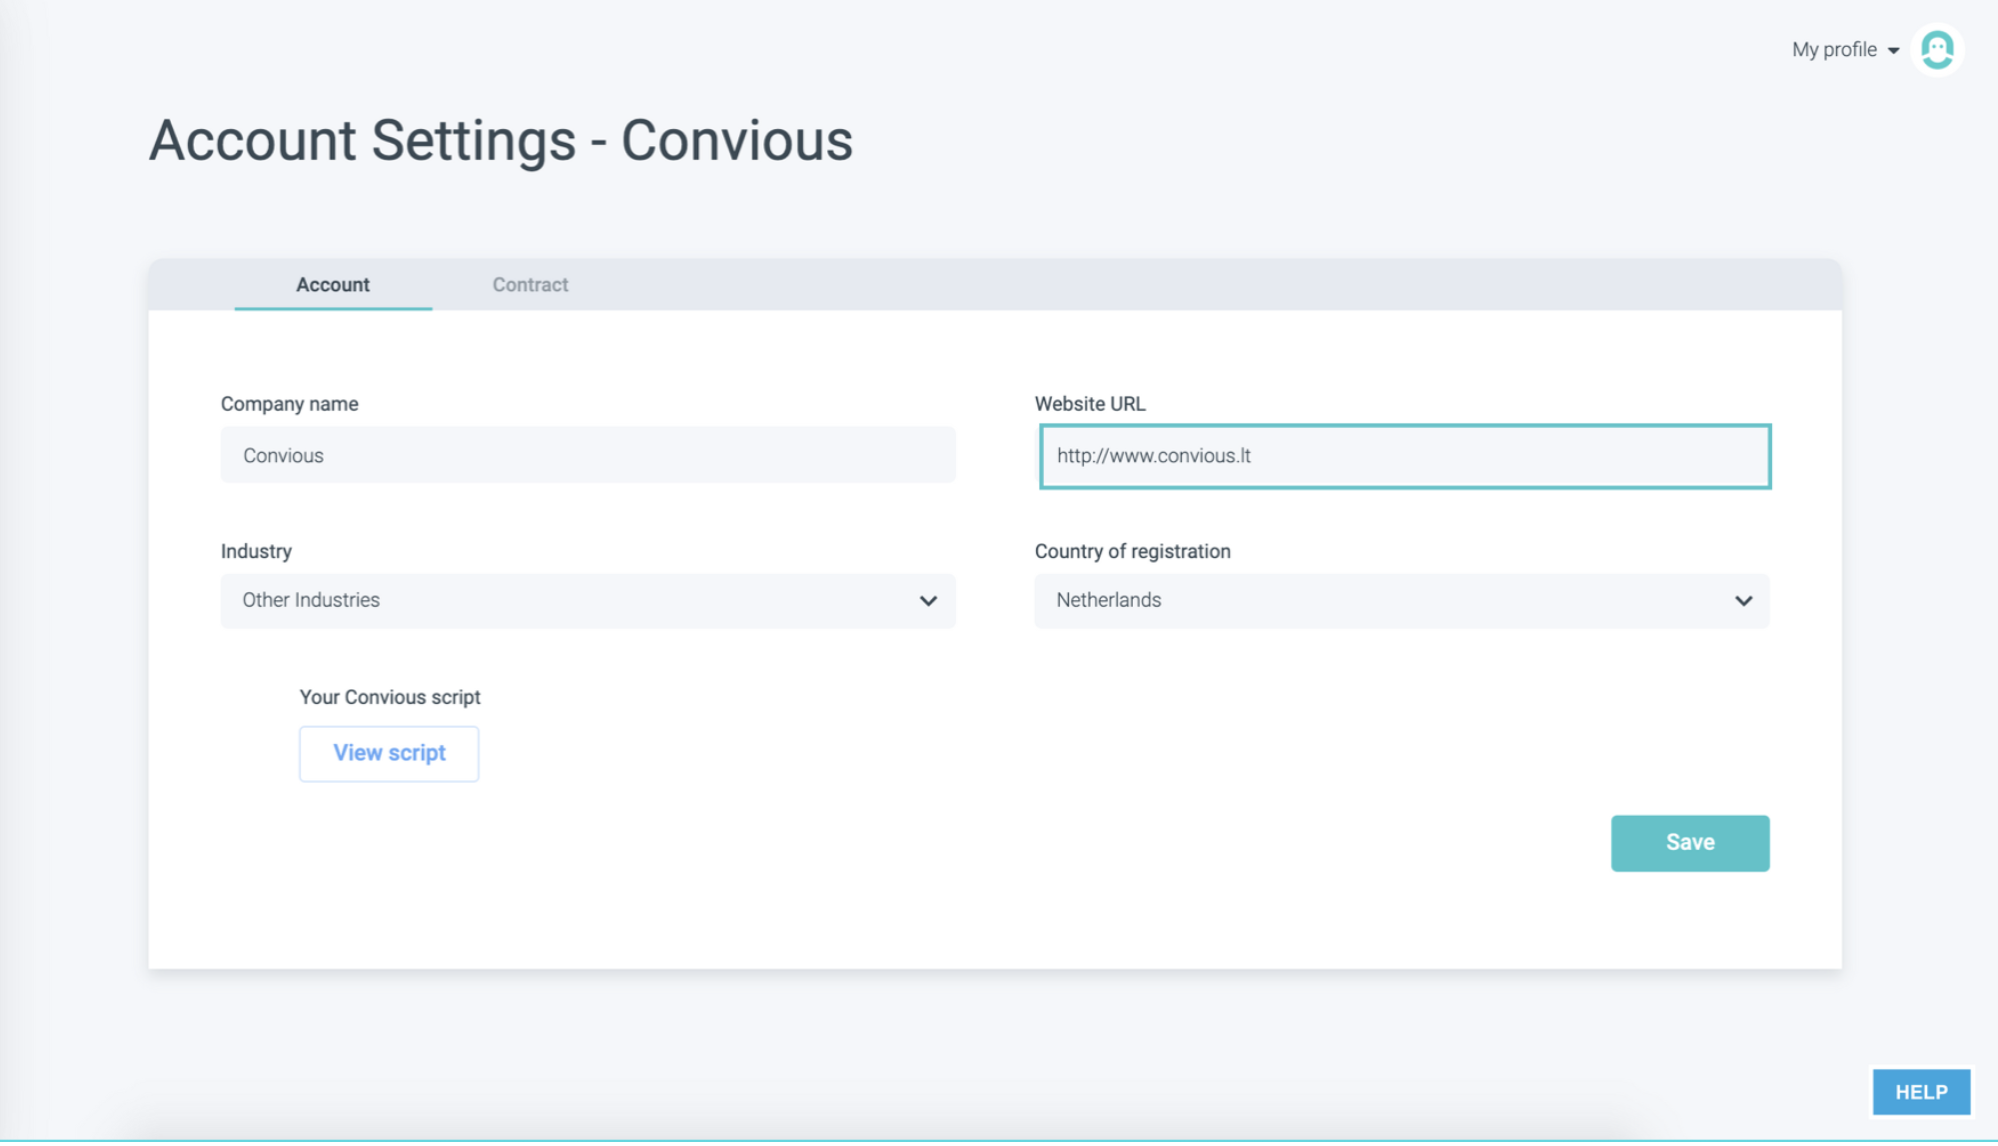The image size is (1998, 1146).
Task: Click the Save button
Action: click(1689, 843)
